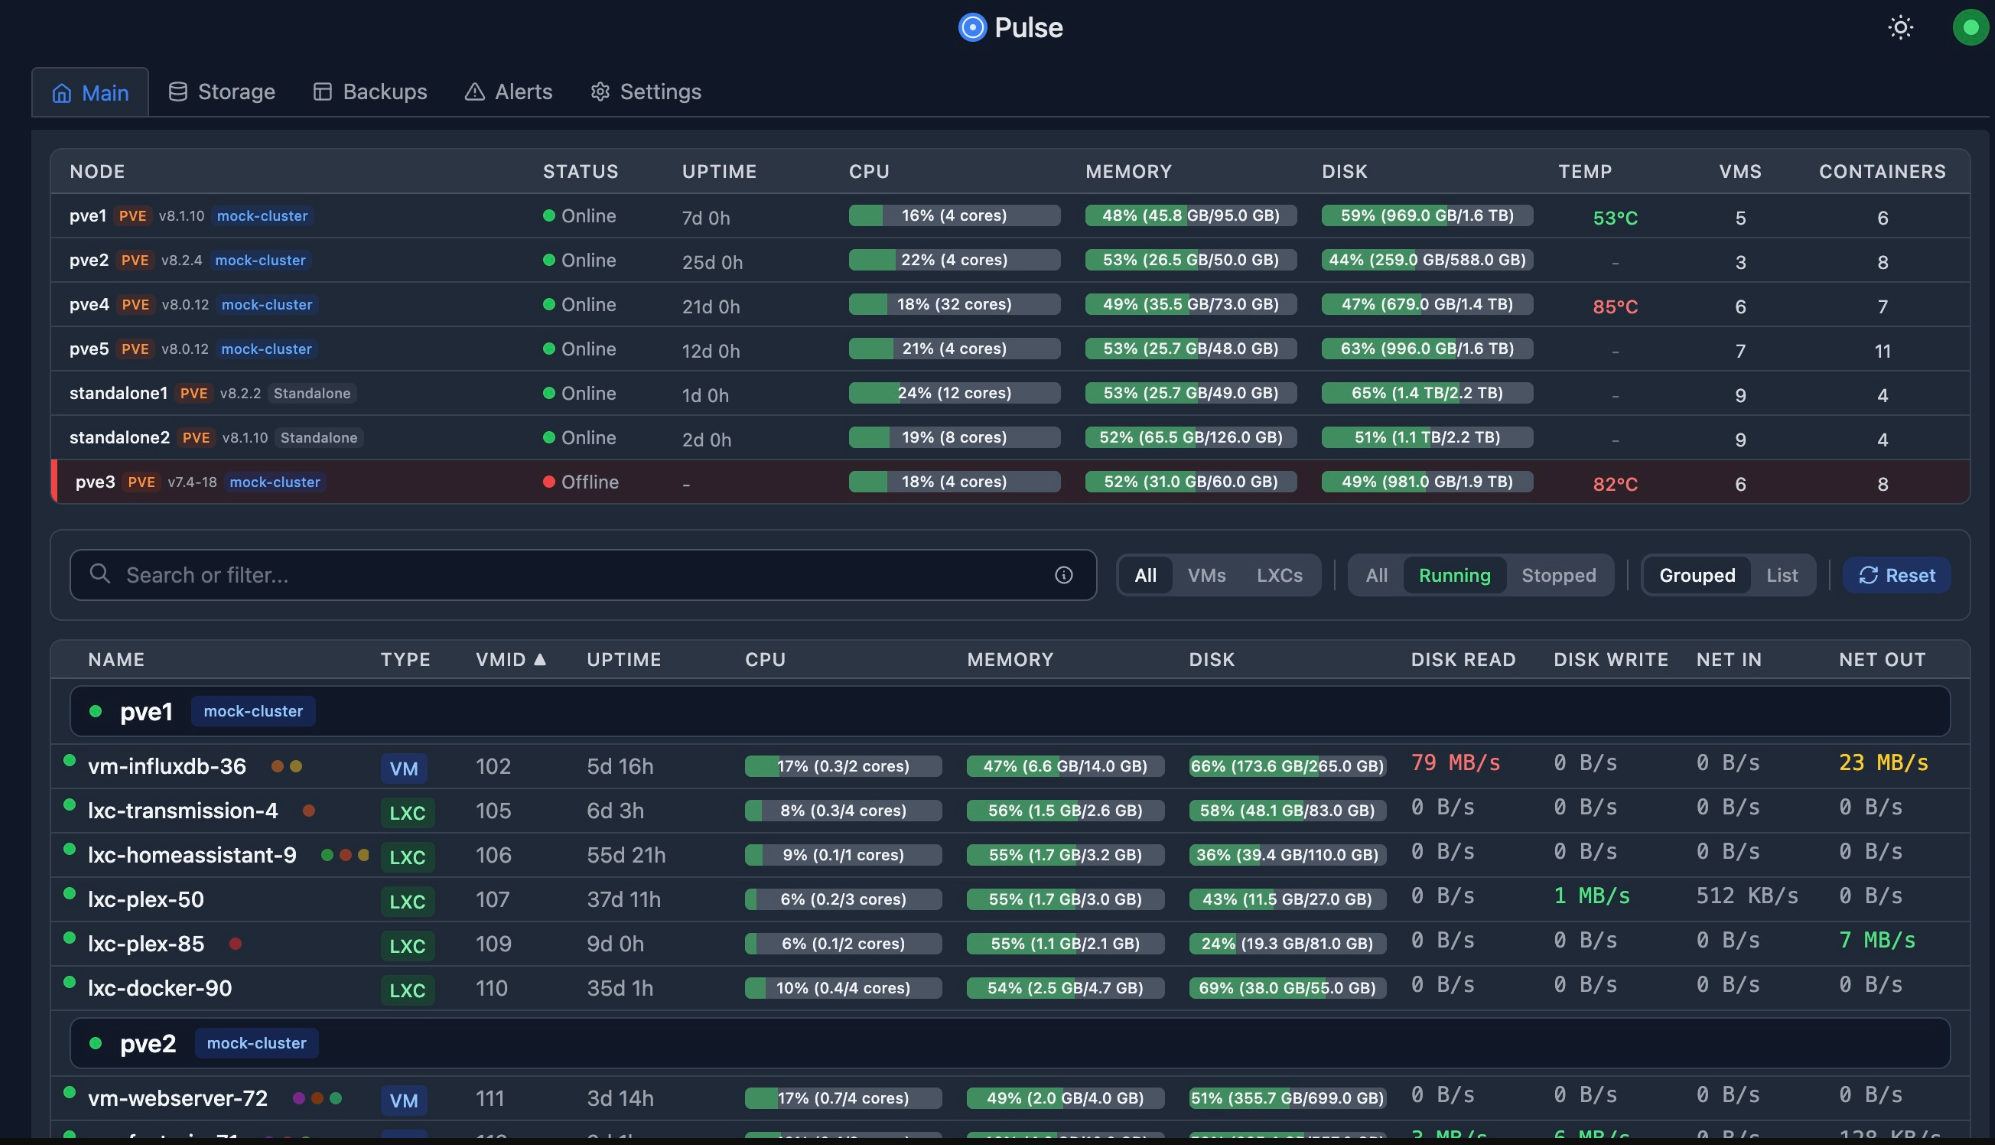The height and width of the screenshot is (1145, 1995).
Task: Collapse the pve1 group header
Action: pyautogui.click(x=145, y=711)
